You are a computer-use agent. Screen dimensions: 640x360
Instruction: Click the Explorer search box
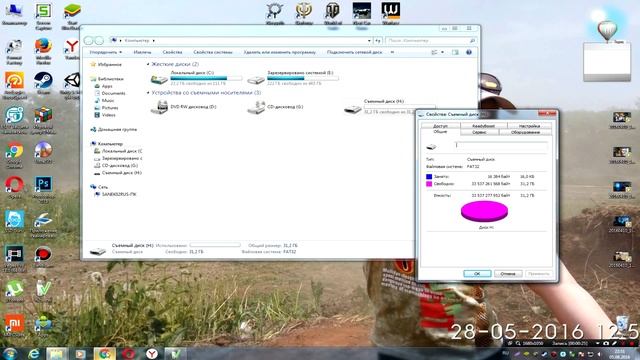coord(431,41)
